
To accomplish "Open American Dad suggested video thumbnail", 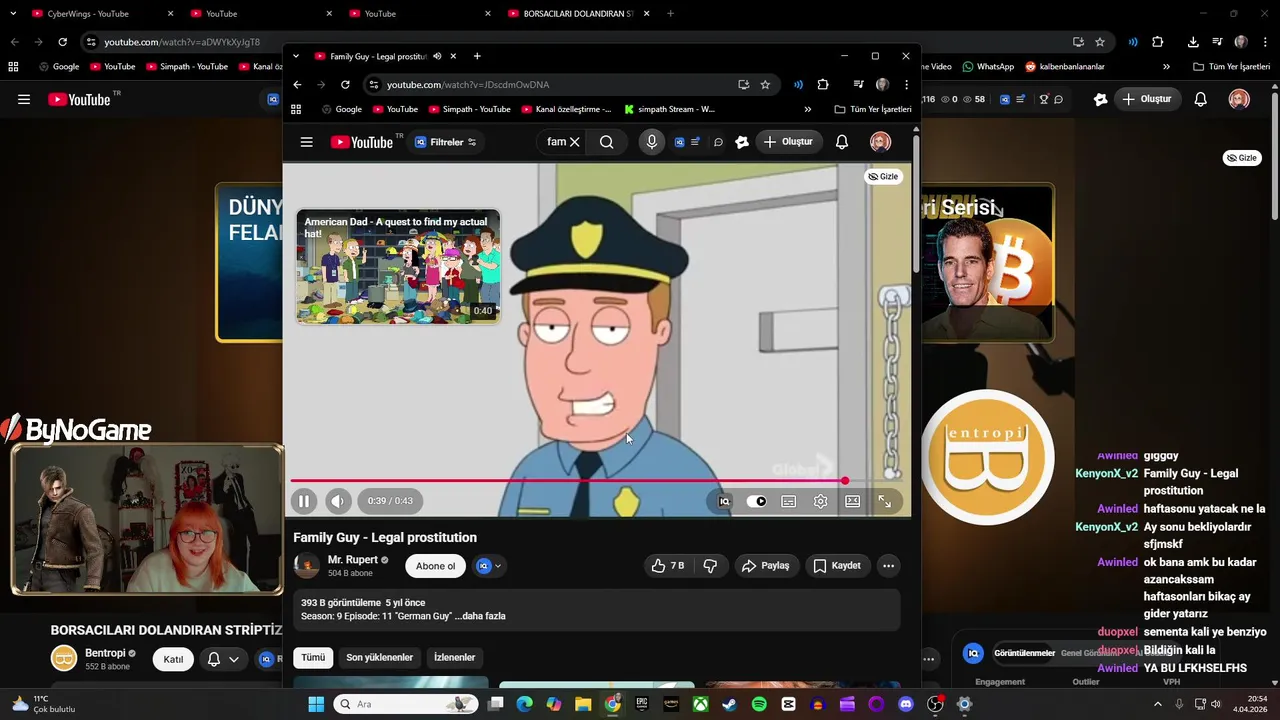I will coord(398,267).
